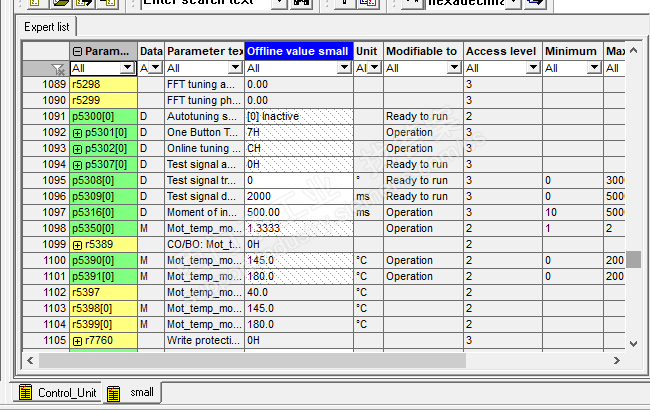
Task: Click the Modifiable to column header
Action: [x=423, y=51]
